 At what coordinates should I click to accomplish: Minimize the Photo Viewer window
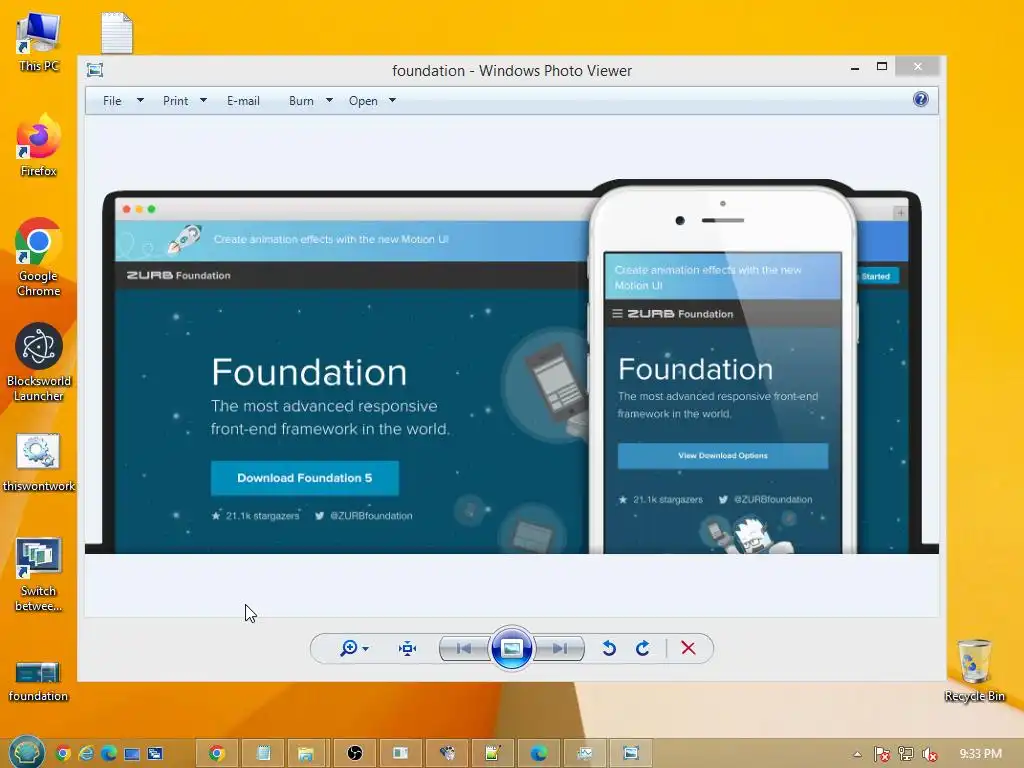(855, 67)
